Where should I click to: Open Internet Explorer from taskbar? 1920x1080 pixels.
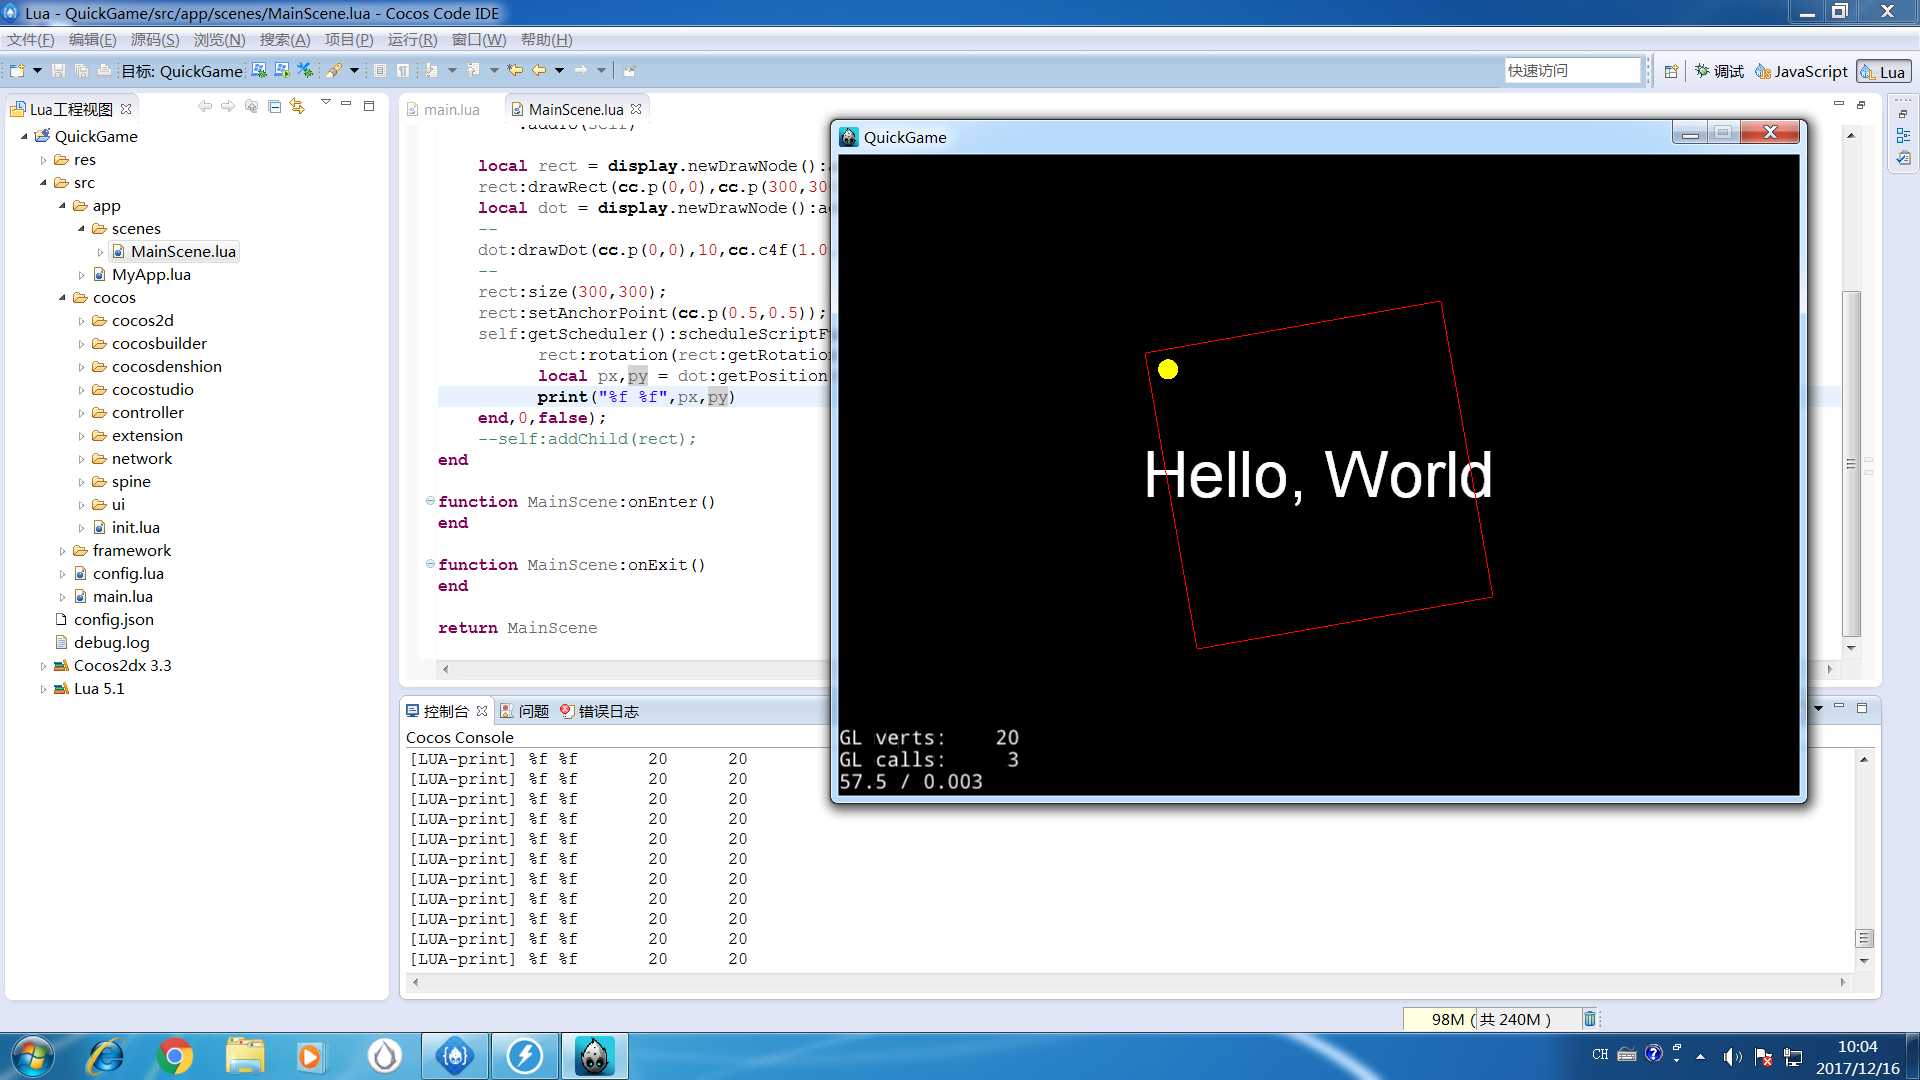[x=104, y=1056]
